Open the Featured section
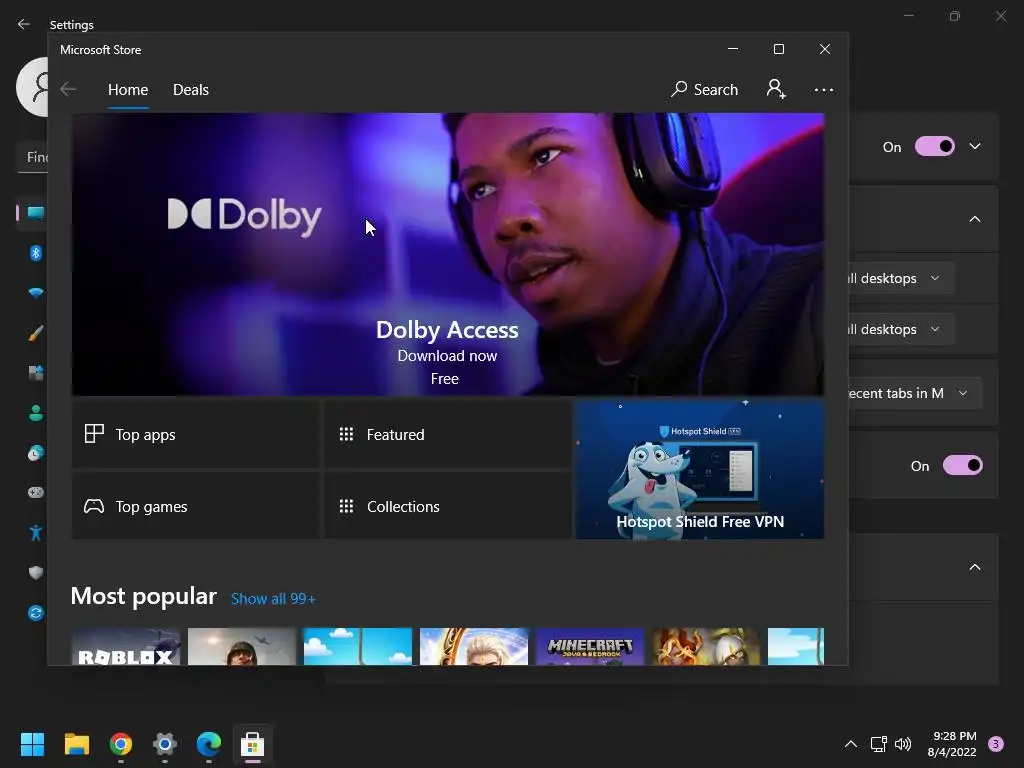 pos(448,434)
